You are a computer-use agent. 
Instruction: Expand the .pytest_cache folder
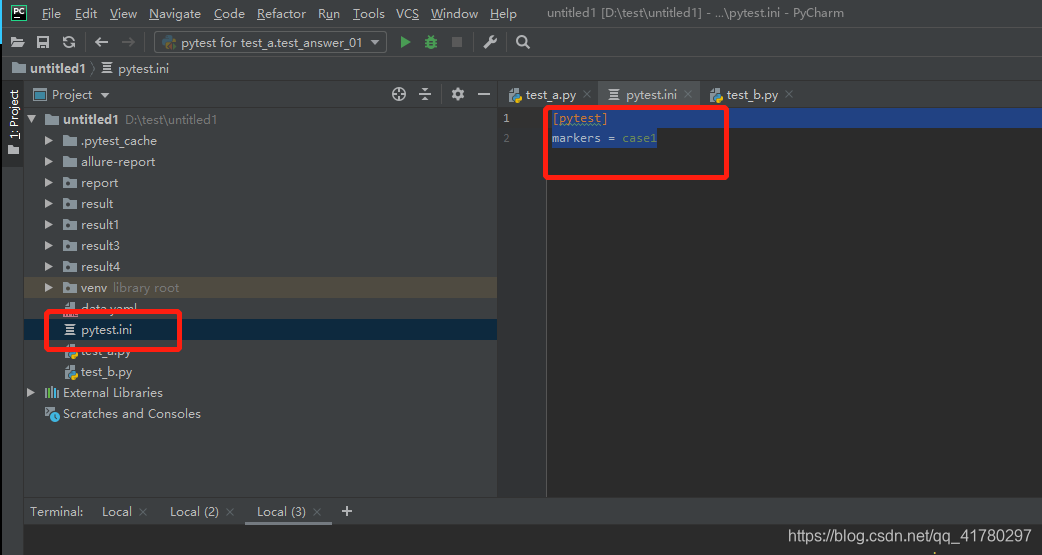click(49, 141)
